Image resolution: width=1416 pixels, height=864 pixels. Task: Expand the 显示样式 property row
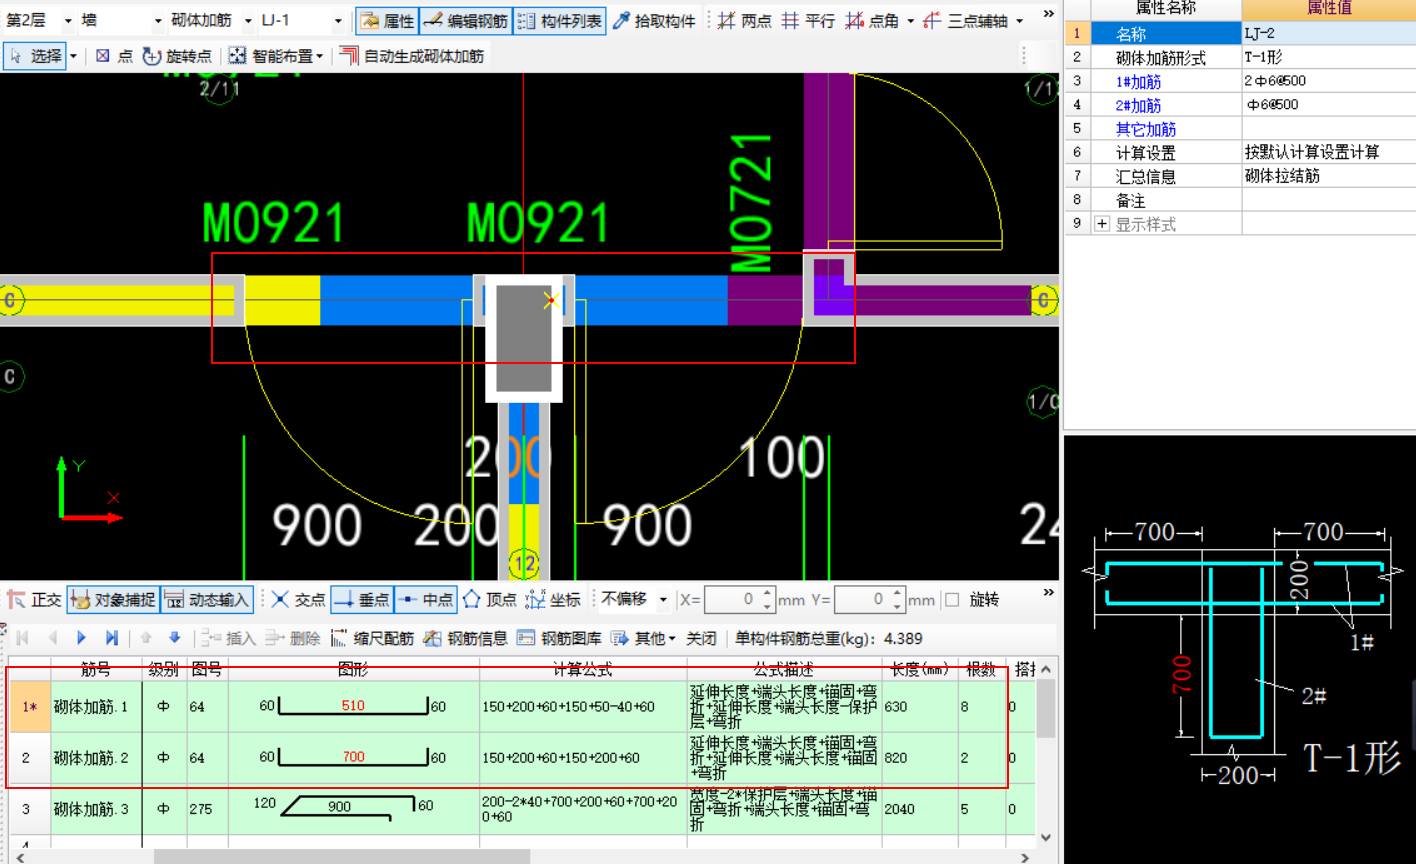click(1102, 224)
